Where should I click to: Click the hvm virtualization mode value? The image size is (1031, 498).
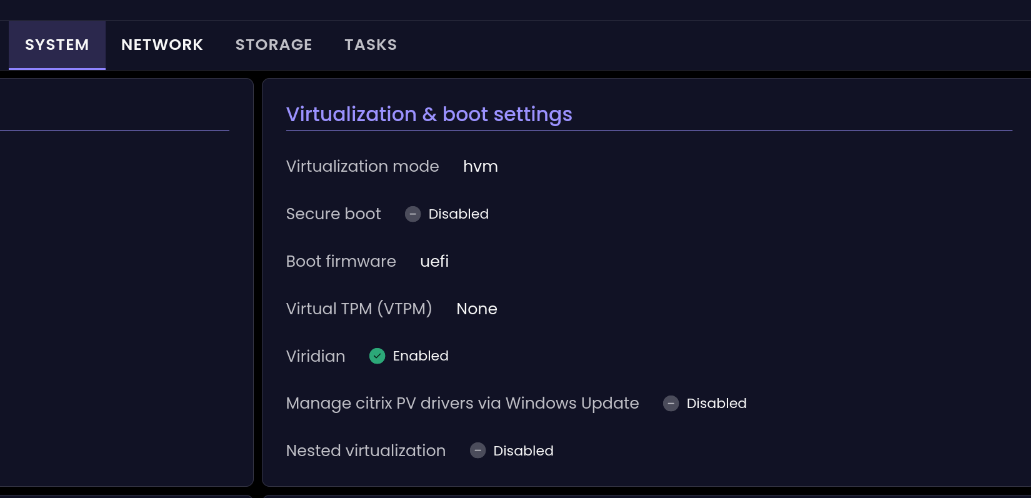480,166
